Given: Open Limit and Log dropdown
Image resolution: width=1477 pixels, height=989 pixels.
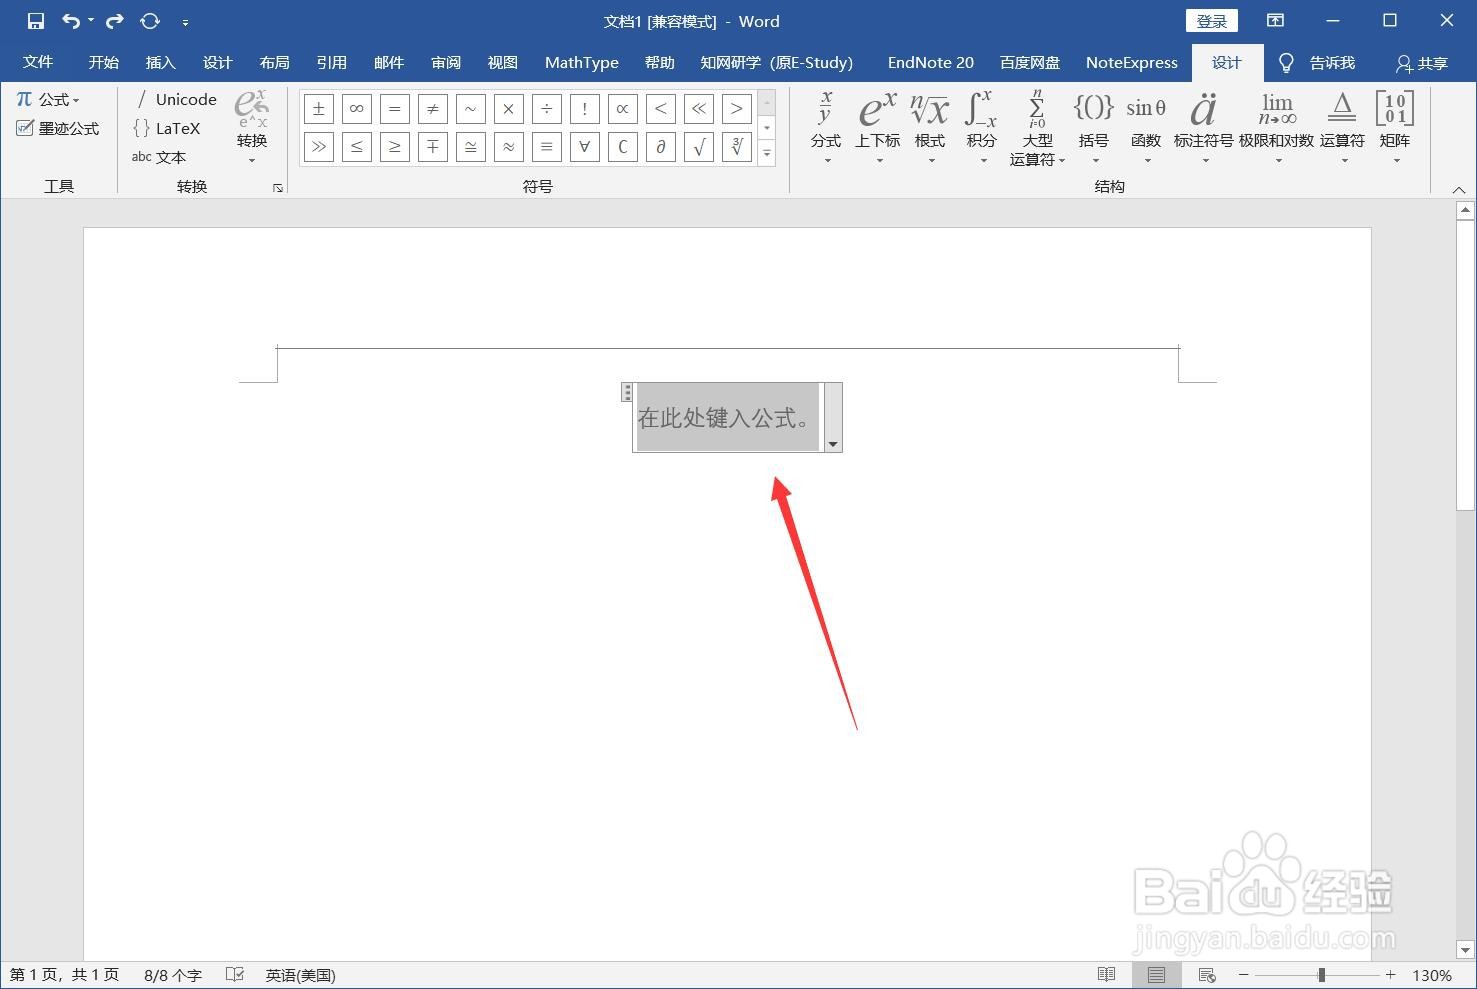Looking at the screenshot, I should click(1277, 128).
